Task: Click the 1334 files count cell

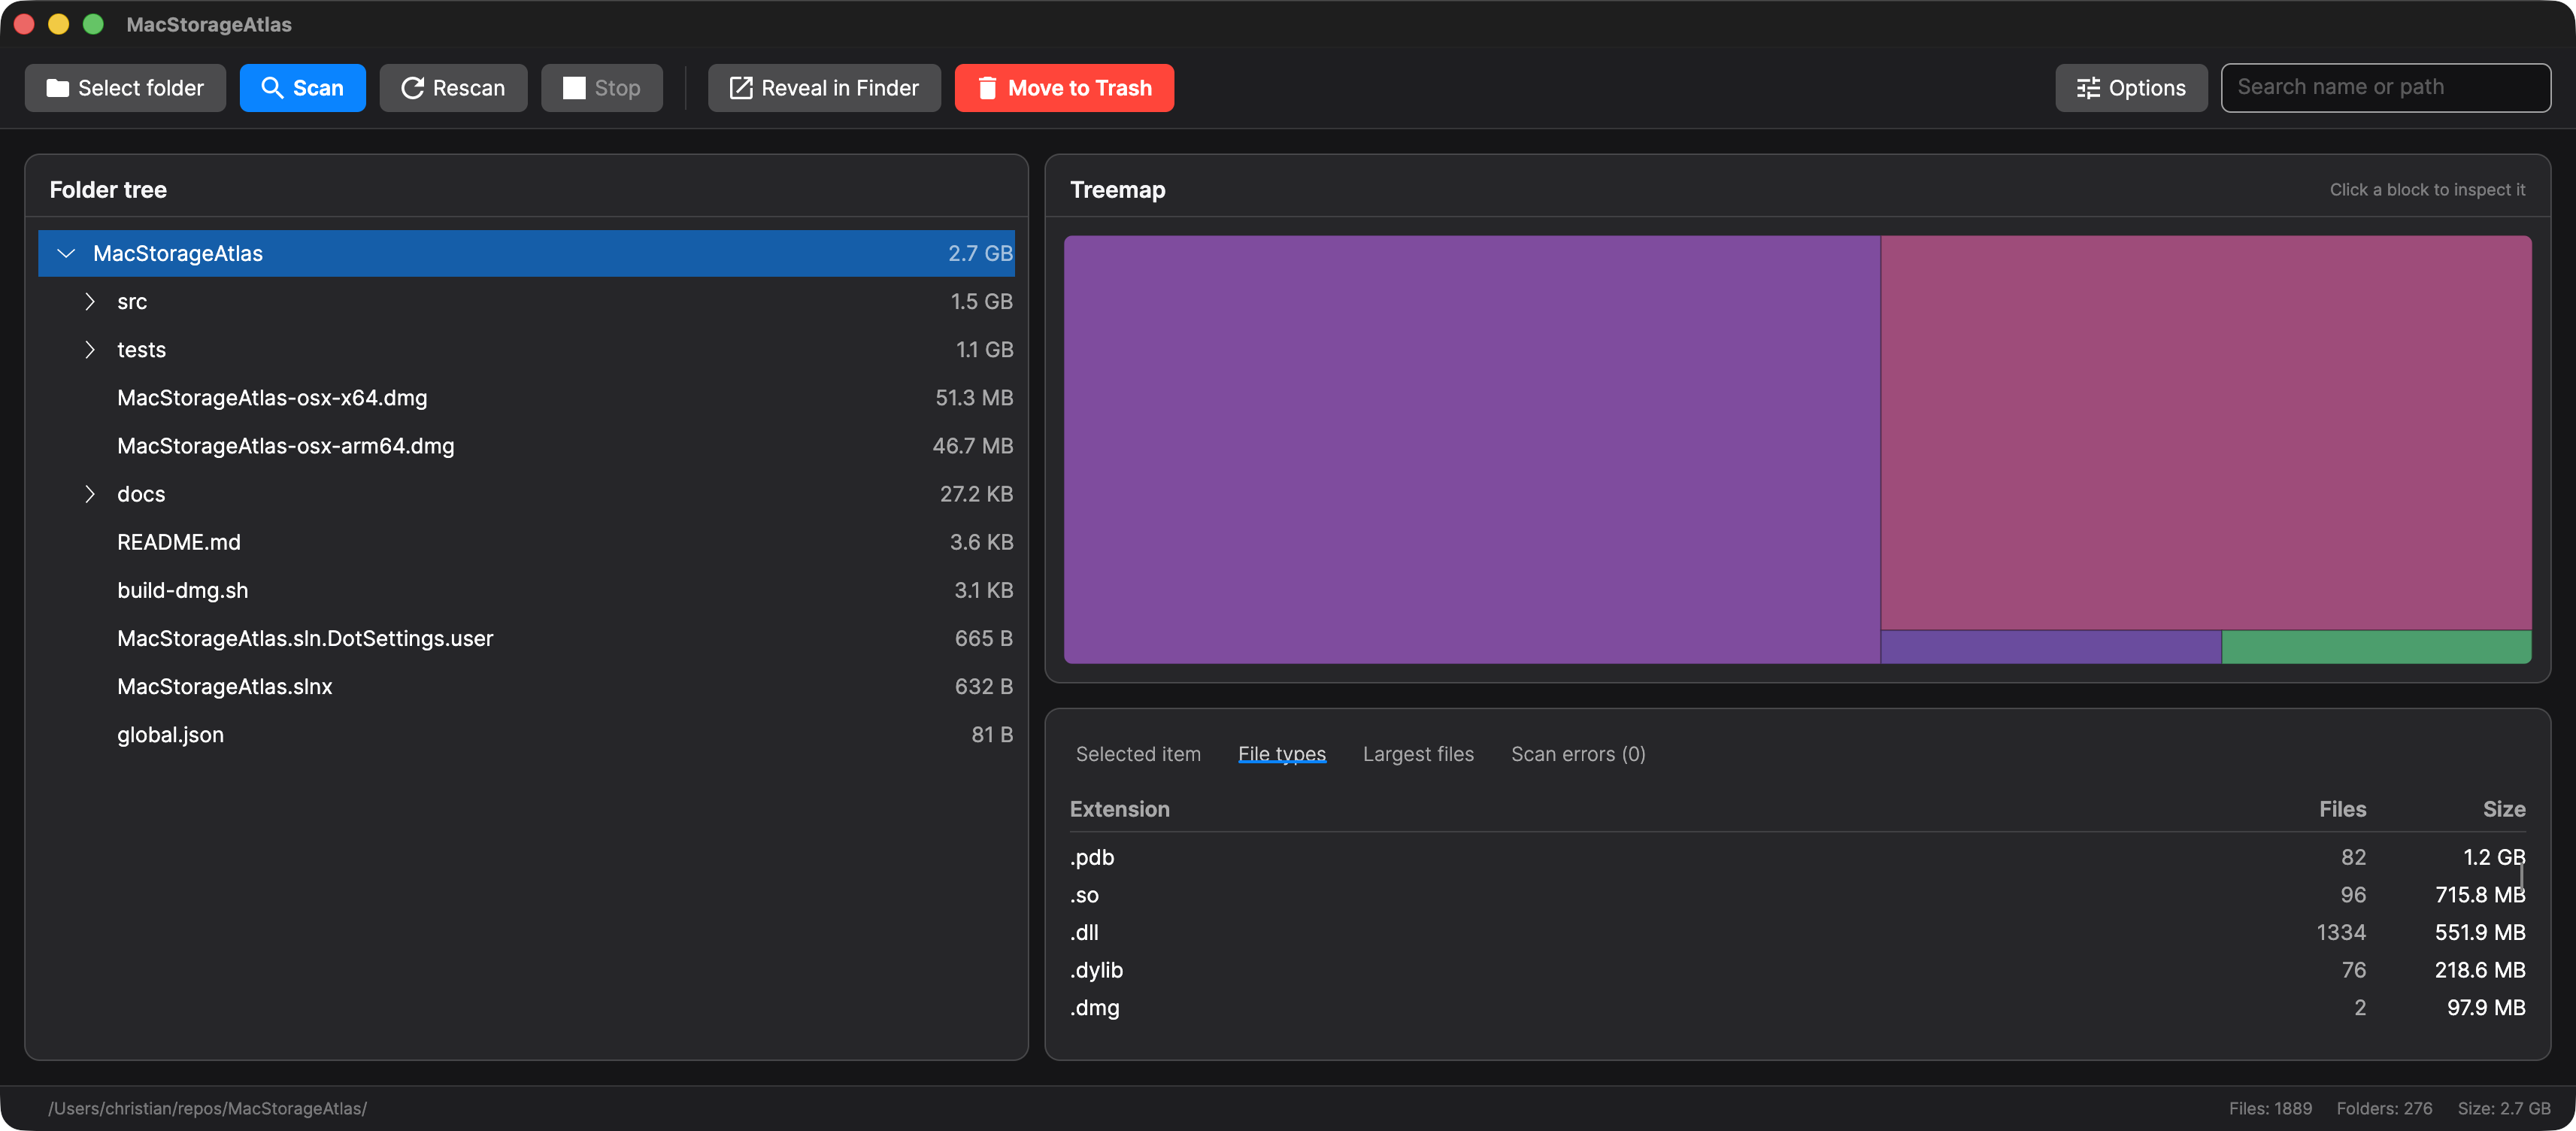Action: (2341, 932)
